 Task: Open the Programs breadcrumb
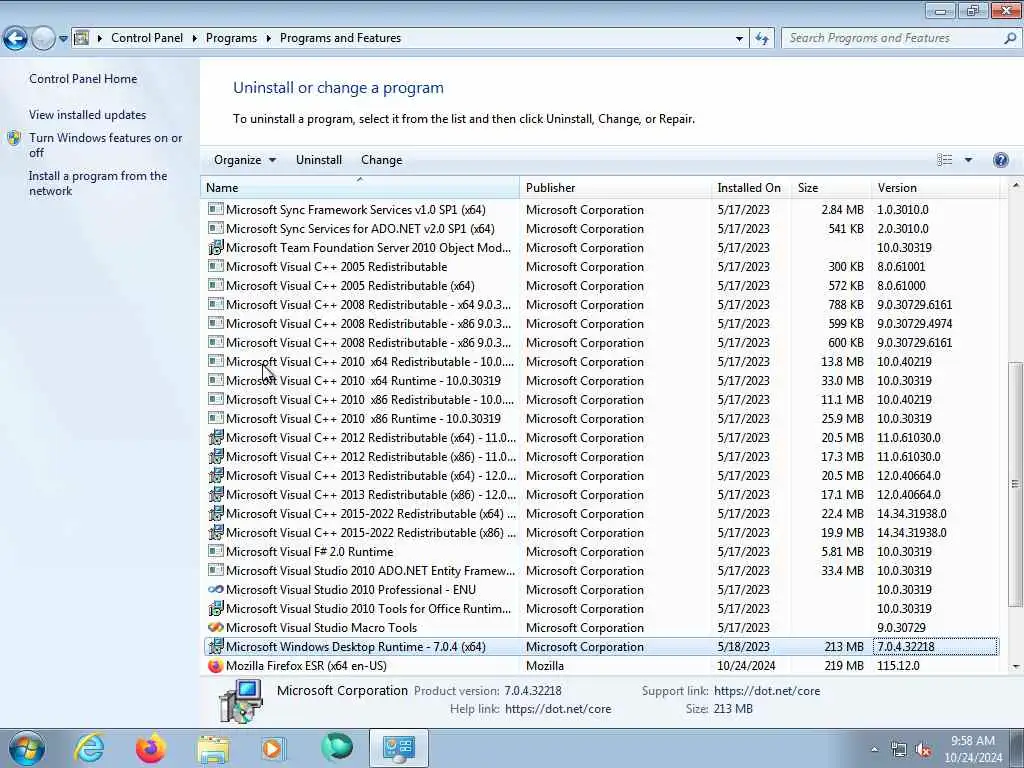(x=231, y=38)
